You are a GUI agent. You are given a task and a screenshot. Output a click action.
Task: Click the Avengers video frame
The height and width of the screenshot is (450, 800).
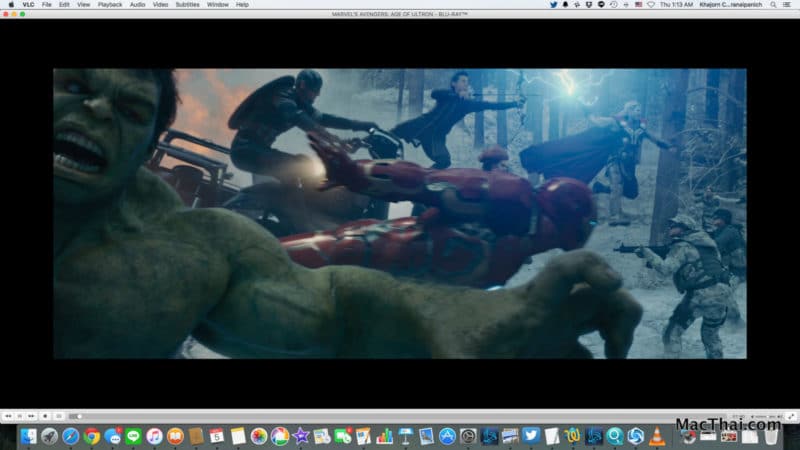point(399,213)
